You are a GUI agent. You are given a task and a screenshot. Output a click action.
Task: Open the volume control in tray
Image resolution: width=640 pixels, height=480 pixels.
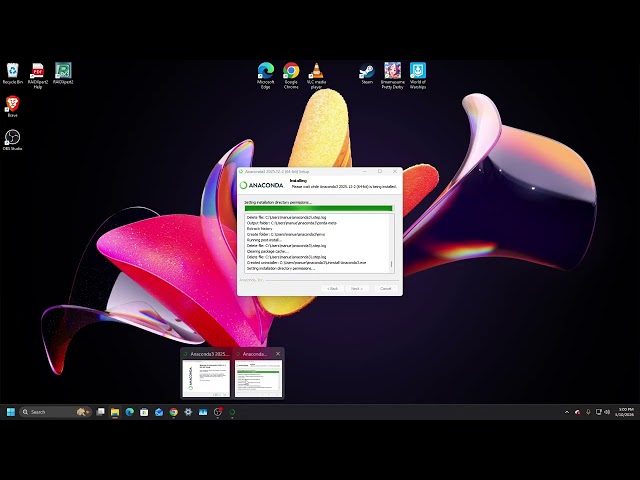(x=607, y=412)
